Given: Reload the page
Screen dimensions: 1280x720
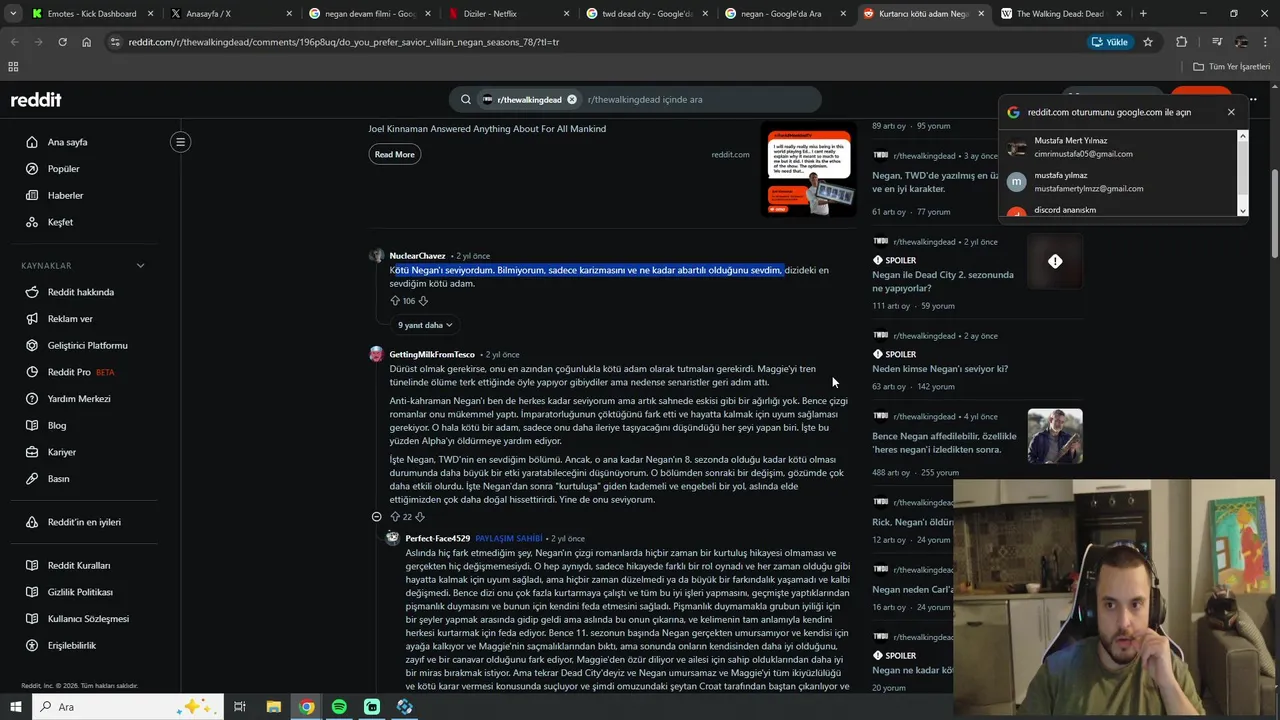Looking at the screenshot, I should click(62, 42).
